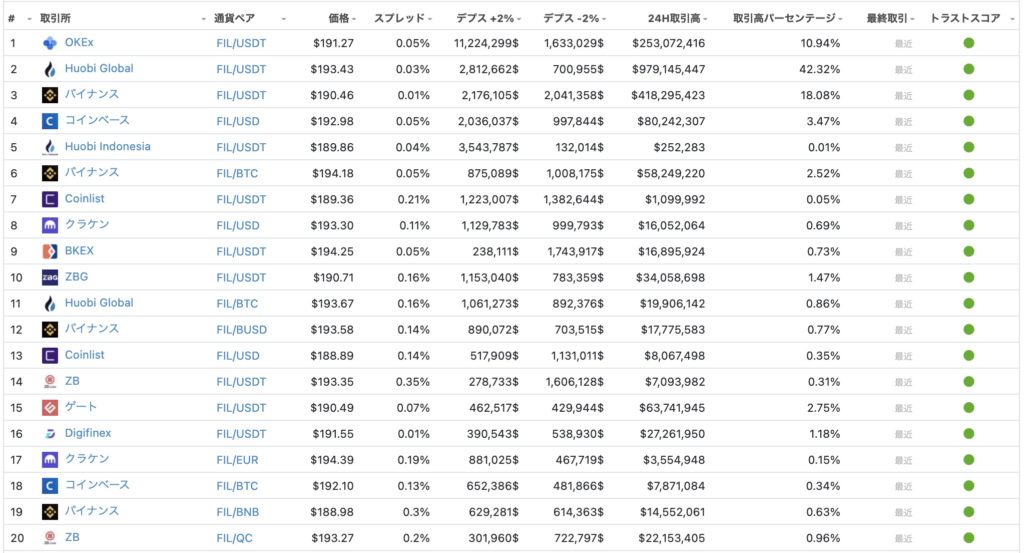
Task: Open Coinlist FIL/USD pair link
Action: click(238, 356)
